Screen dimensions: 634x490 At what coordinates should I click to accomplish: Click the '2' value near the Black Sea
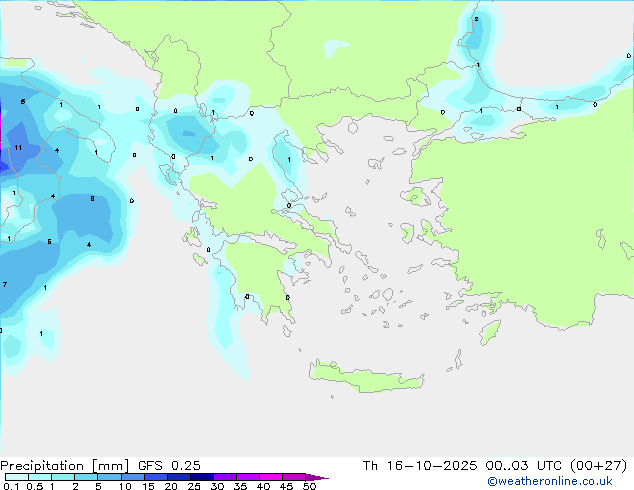(x=476, y=19)
